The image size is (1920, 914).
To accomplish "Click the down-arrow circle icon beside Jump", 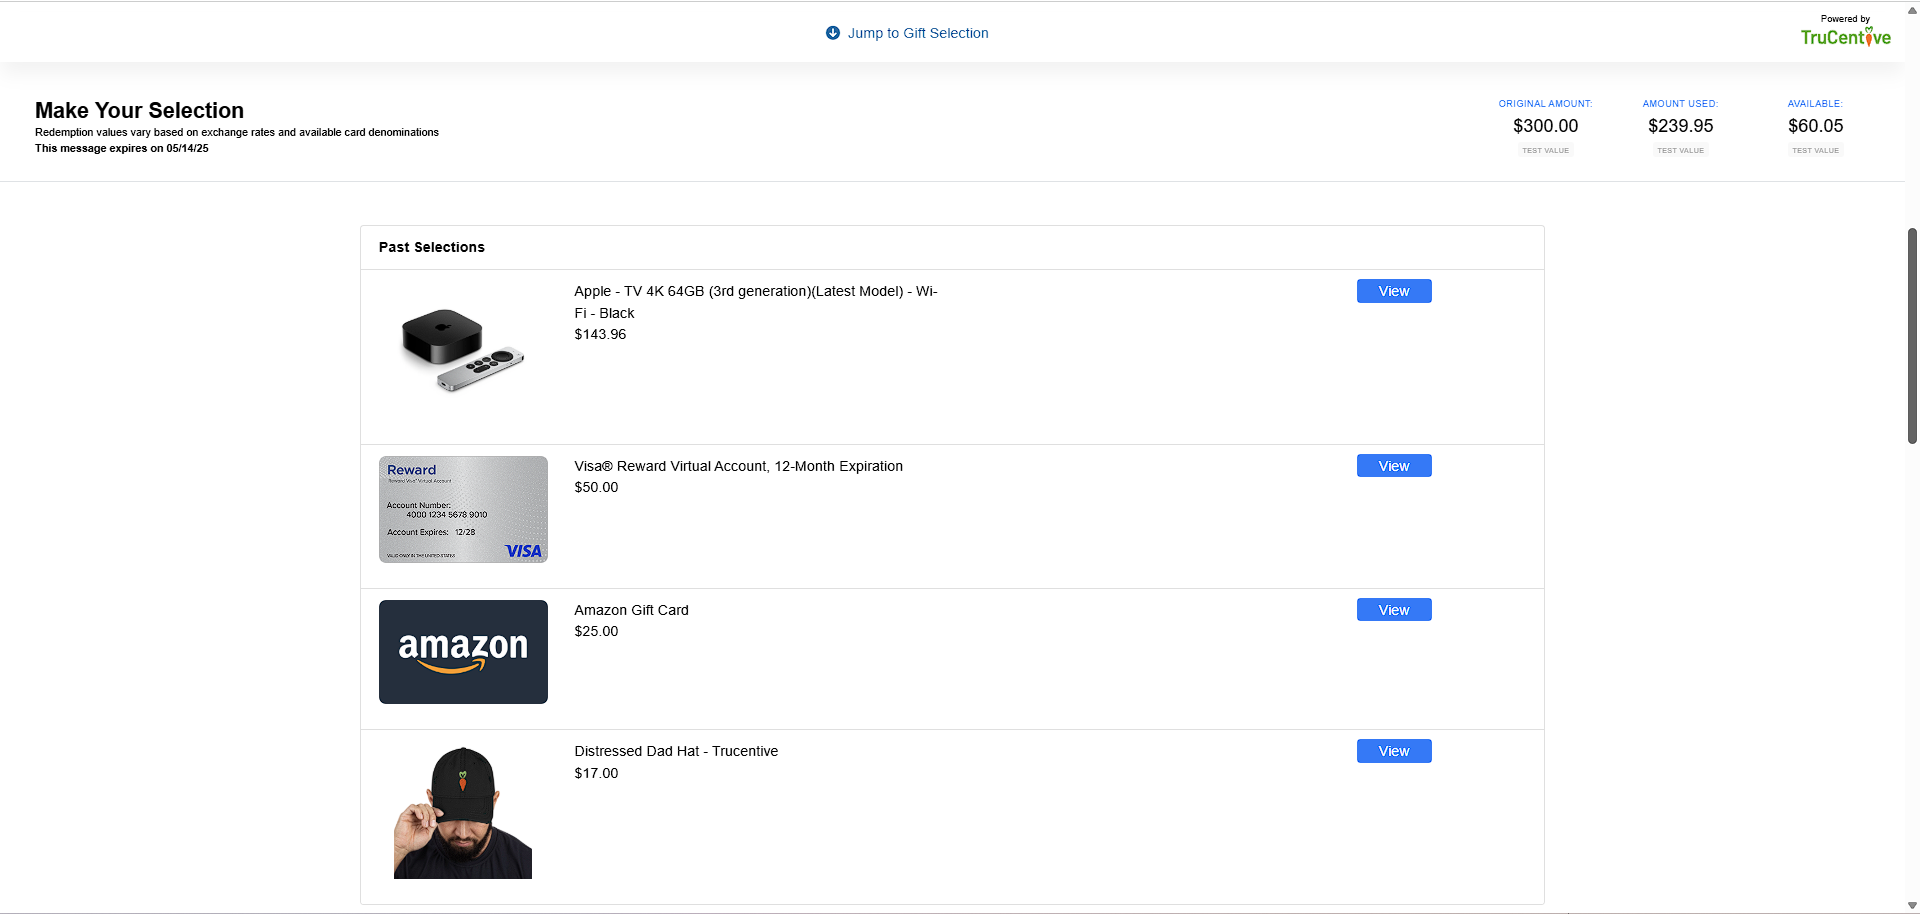I will 832,33.
